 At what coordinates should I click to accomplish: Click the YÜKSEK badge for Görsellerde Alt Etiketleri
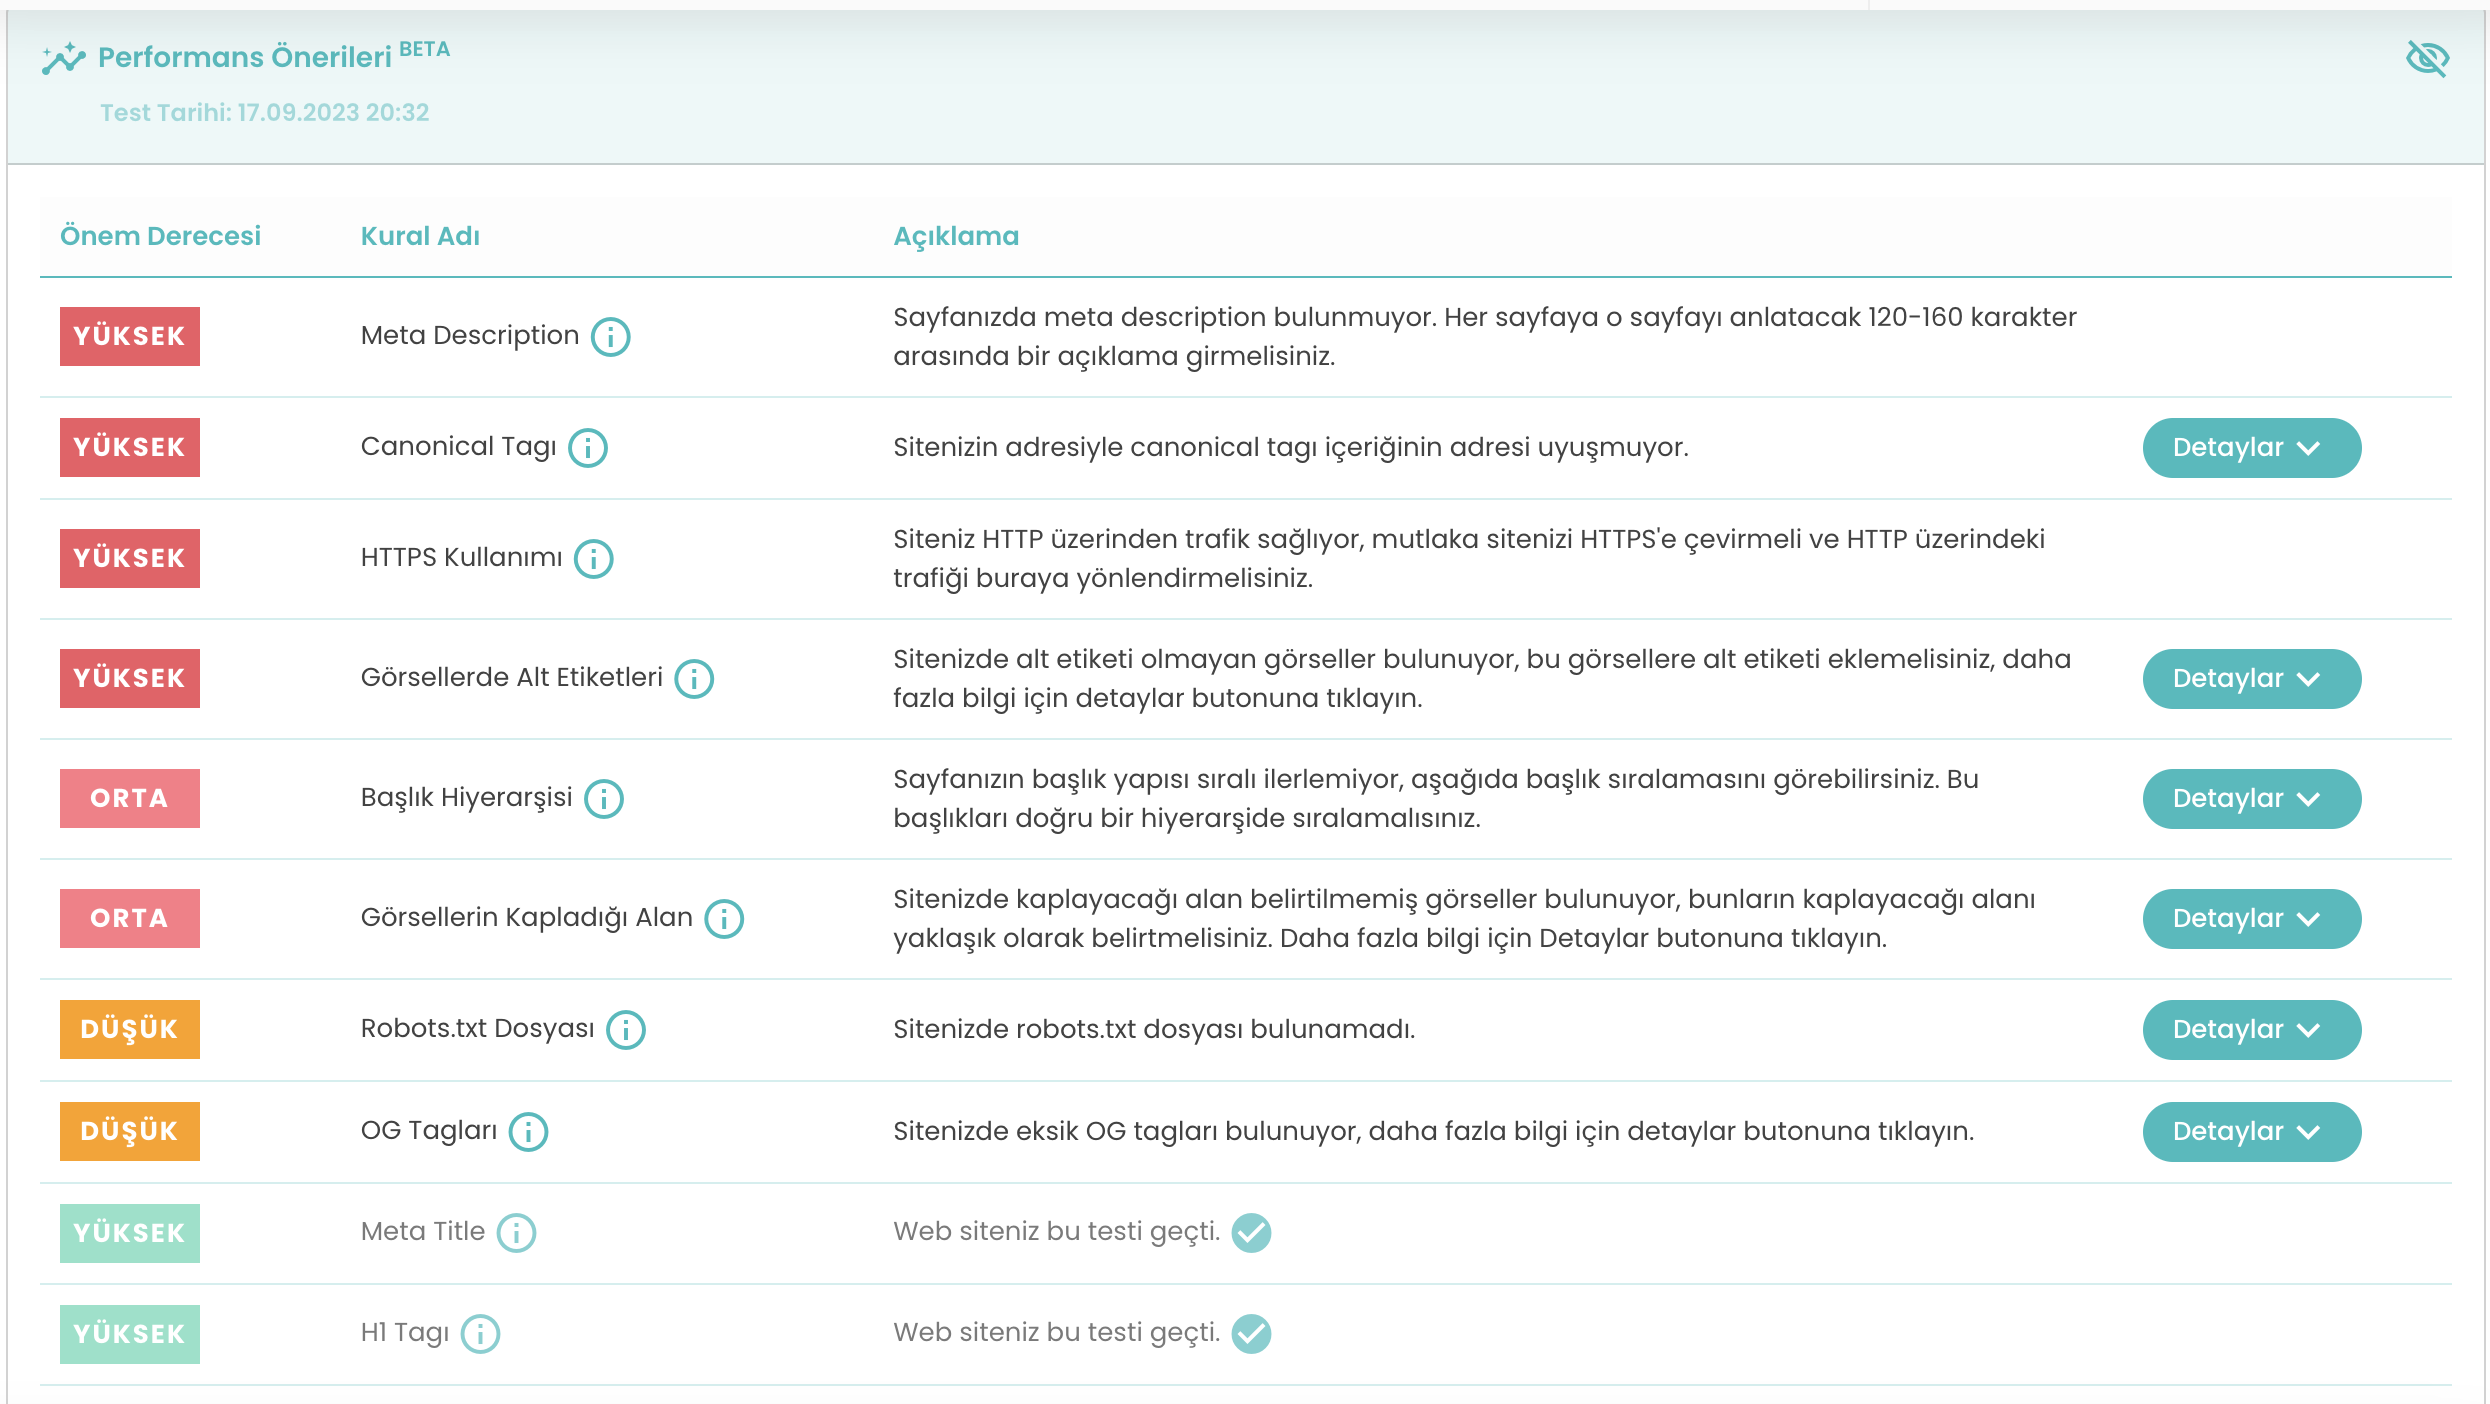(x=130, y=678)
